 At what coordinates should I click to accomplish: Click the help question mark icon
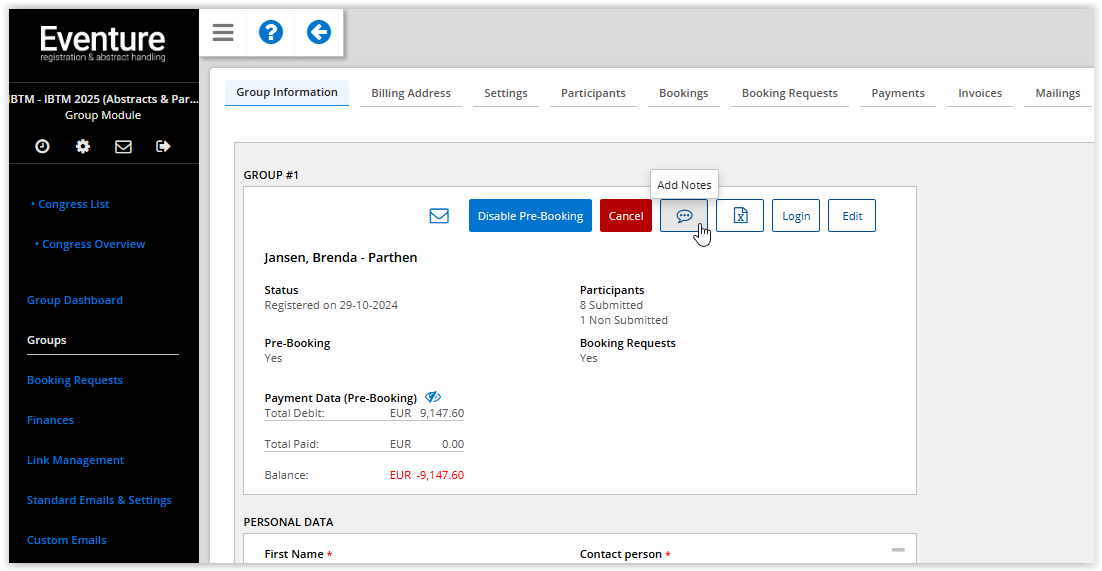point(270,33)
